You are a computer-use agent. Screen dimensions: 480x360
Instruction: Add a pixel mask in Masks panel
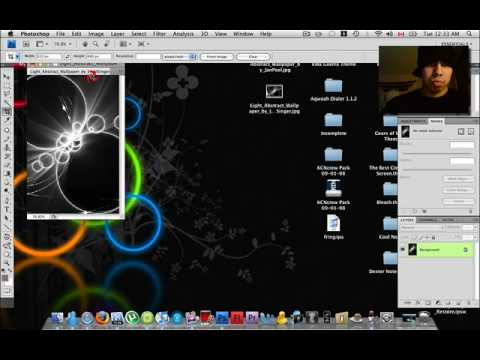pos(461,132)
